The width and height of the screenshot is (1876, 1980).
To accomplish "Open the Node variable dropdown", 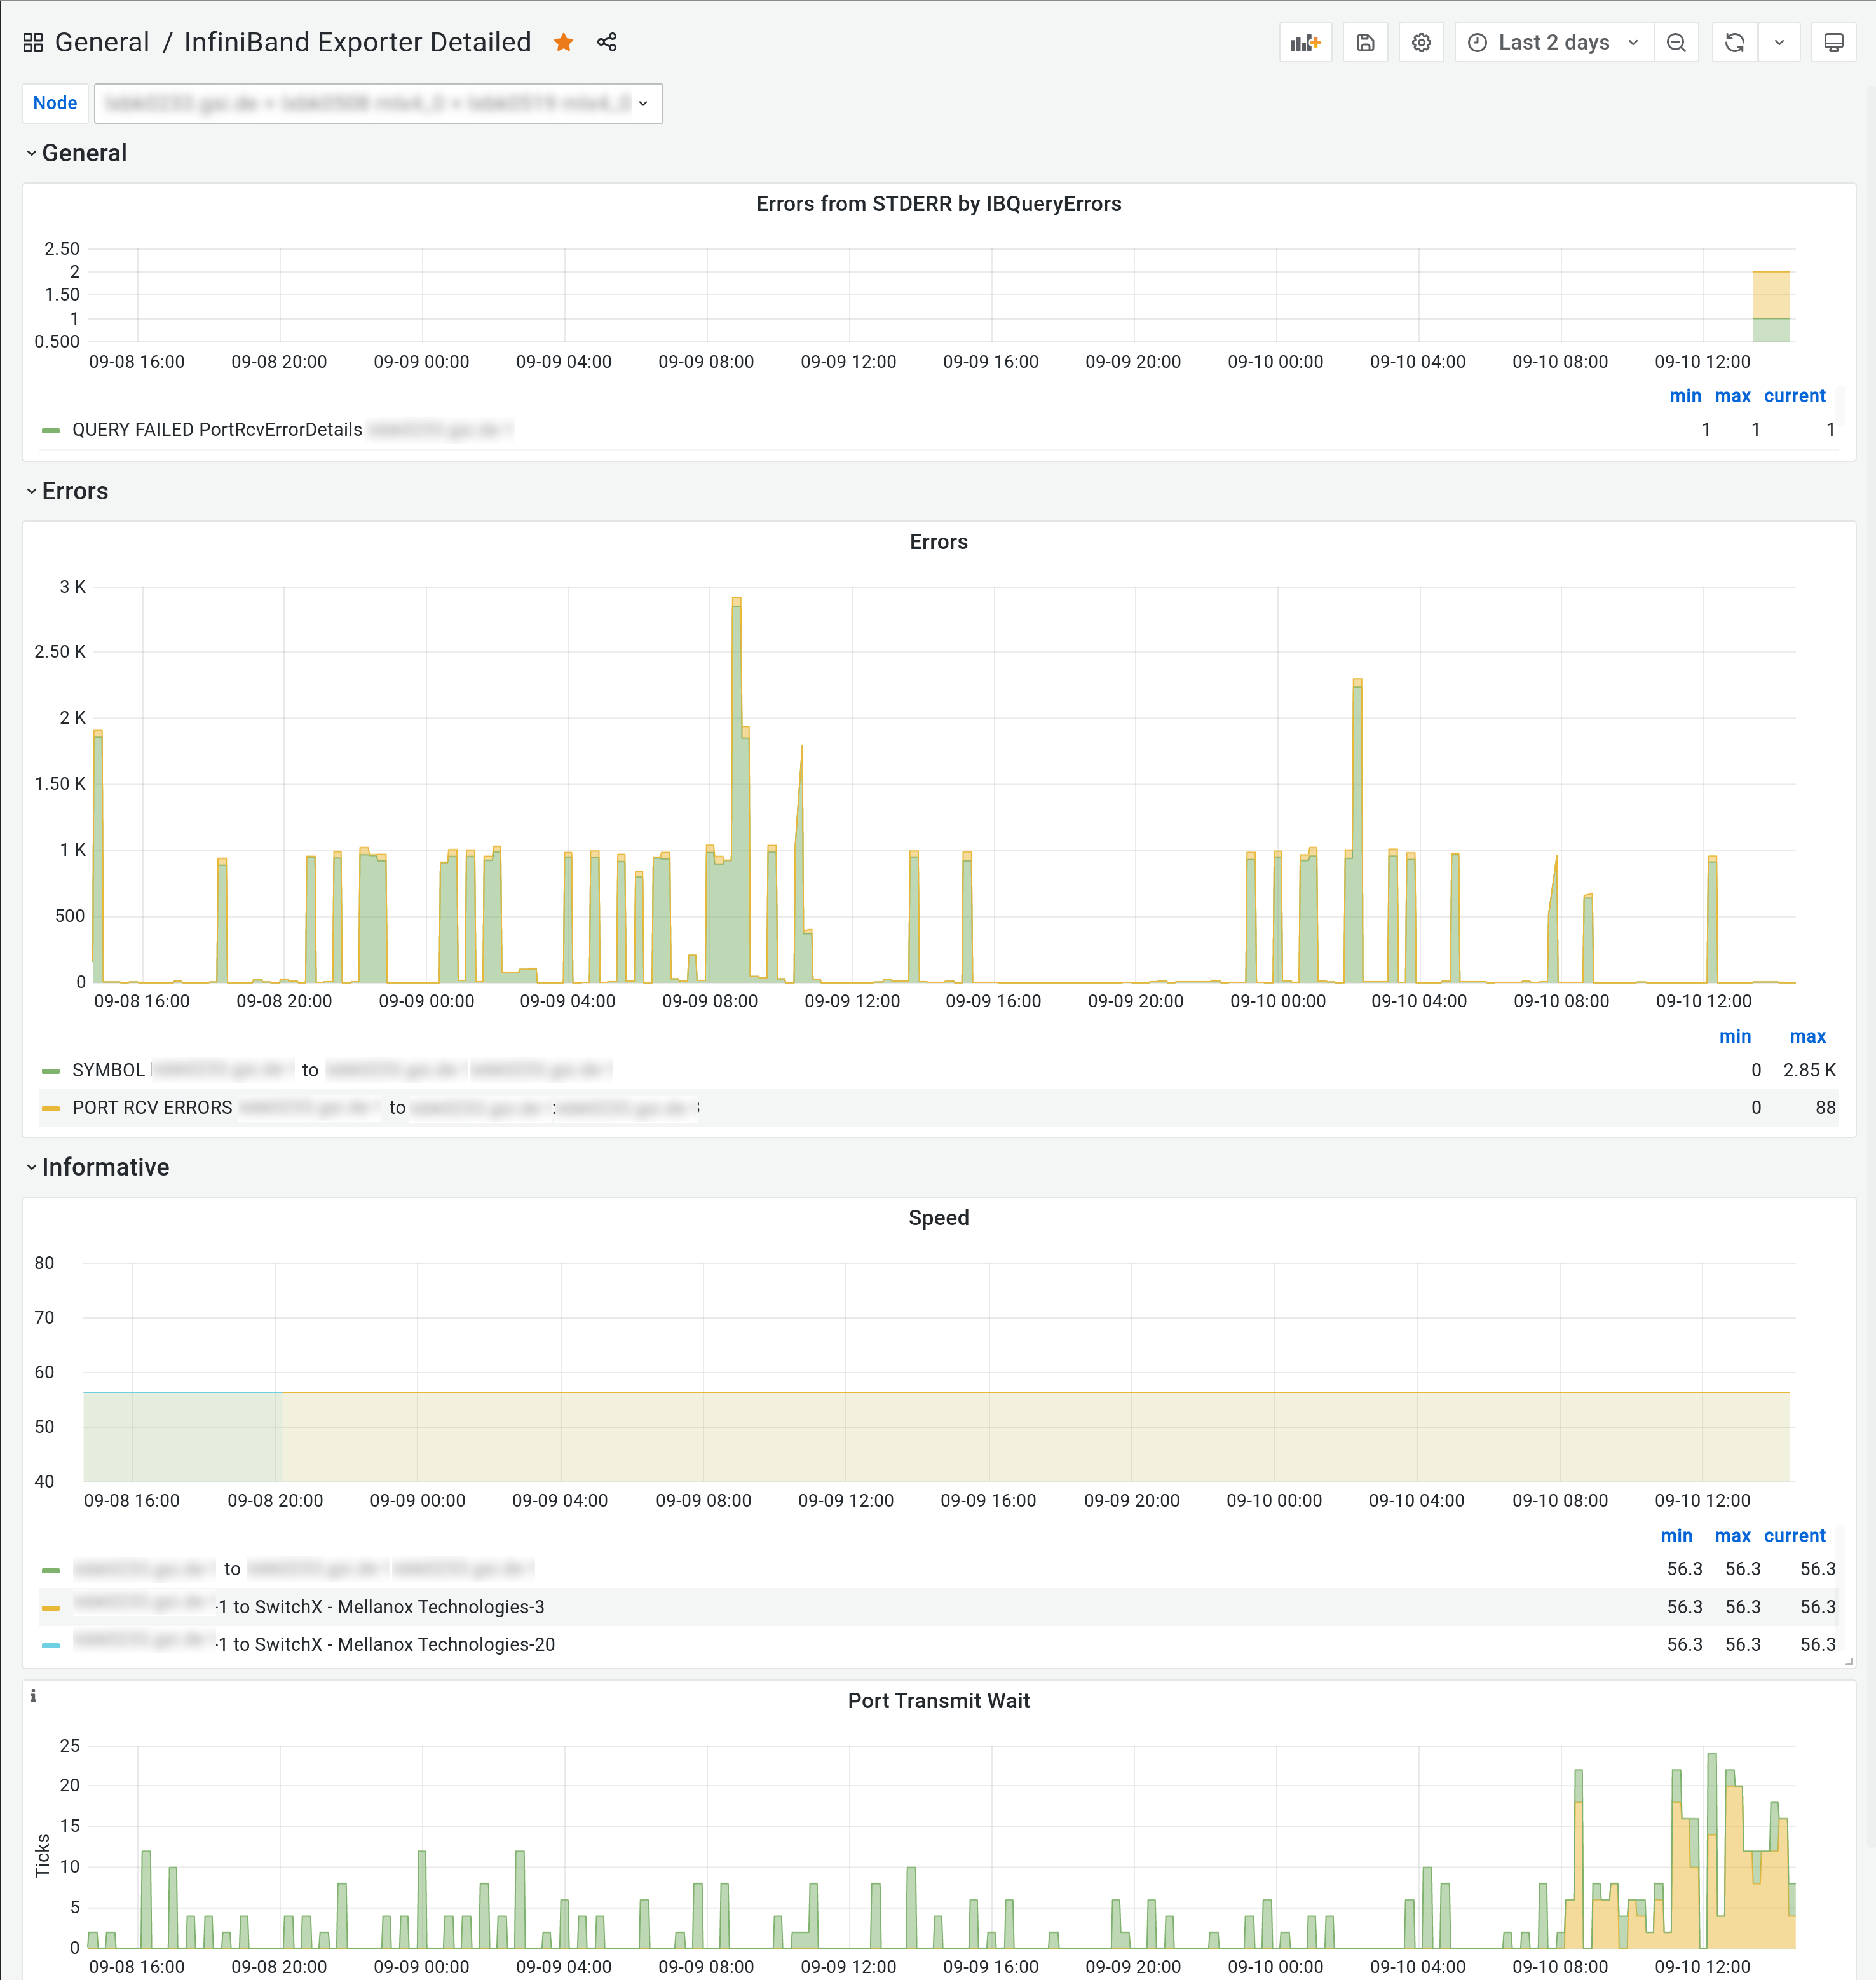I will click(378, 103).
